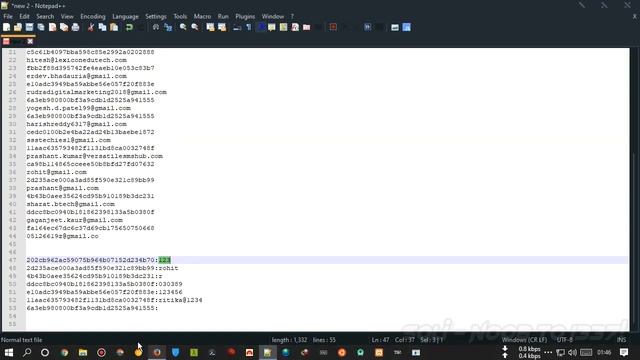Screen dimensions: 640x360
Task: Click line with hitesh@lexiconedutech.com
Action: [x=76, y=60]
